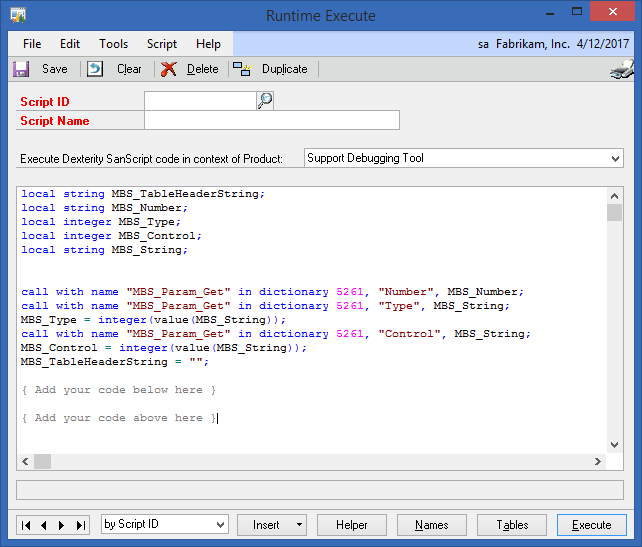Click the Save floppy disk icon

click(21, 69)
